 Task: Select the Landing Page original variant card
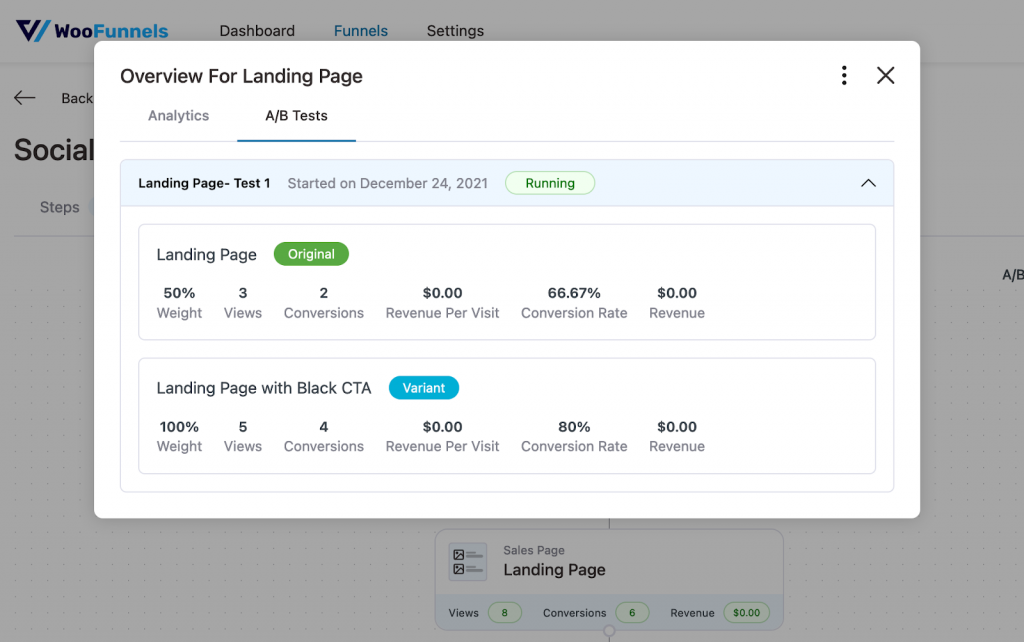click(506, 282)
